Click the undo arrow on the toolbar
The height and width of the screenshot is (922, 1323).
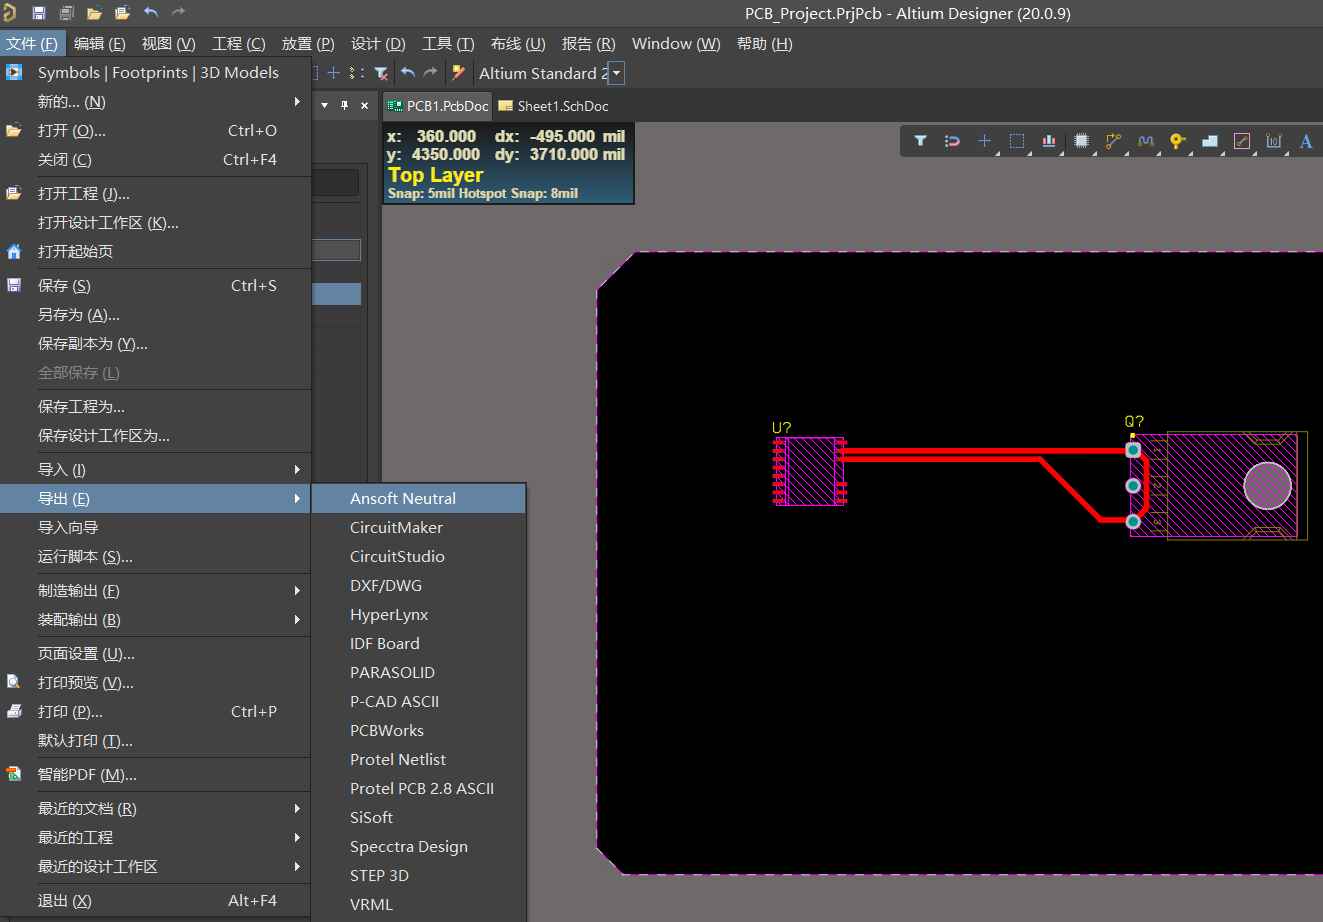pos(409,73)
